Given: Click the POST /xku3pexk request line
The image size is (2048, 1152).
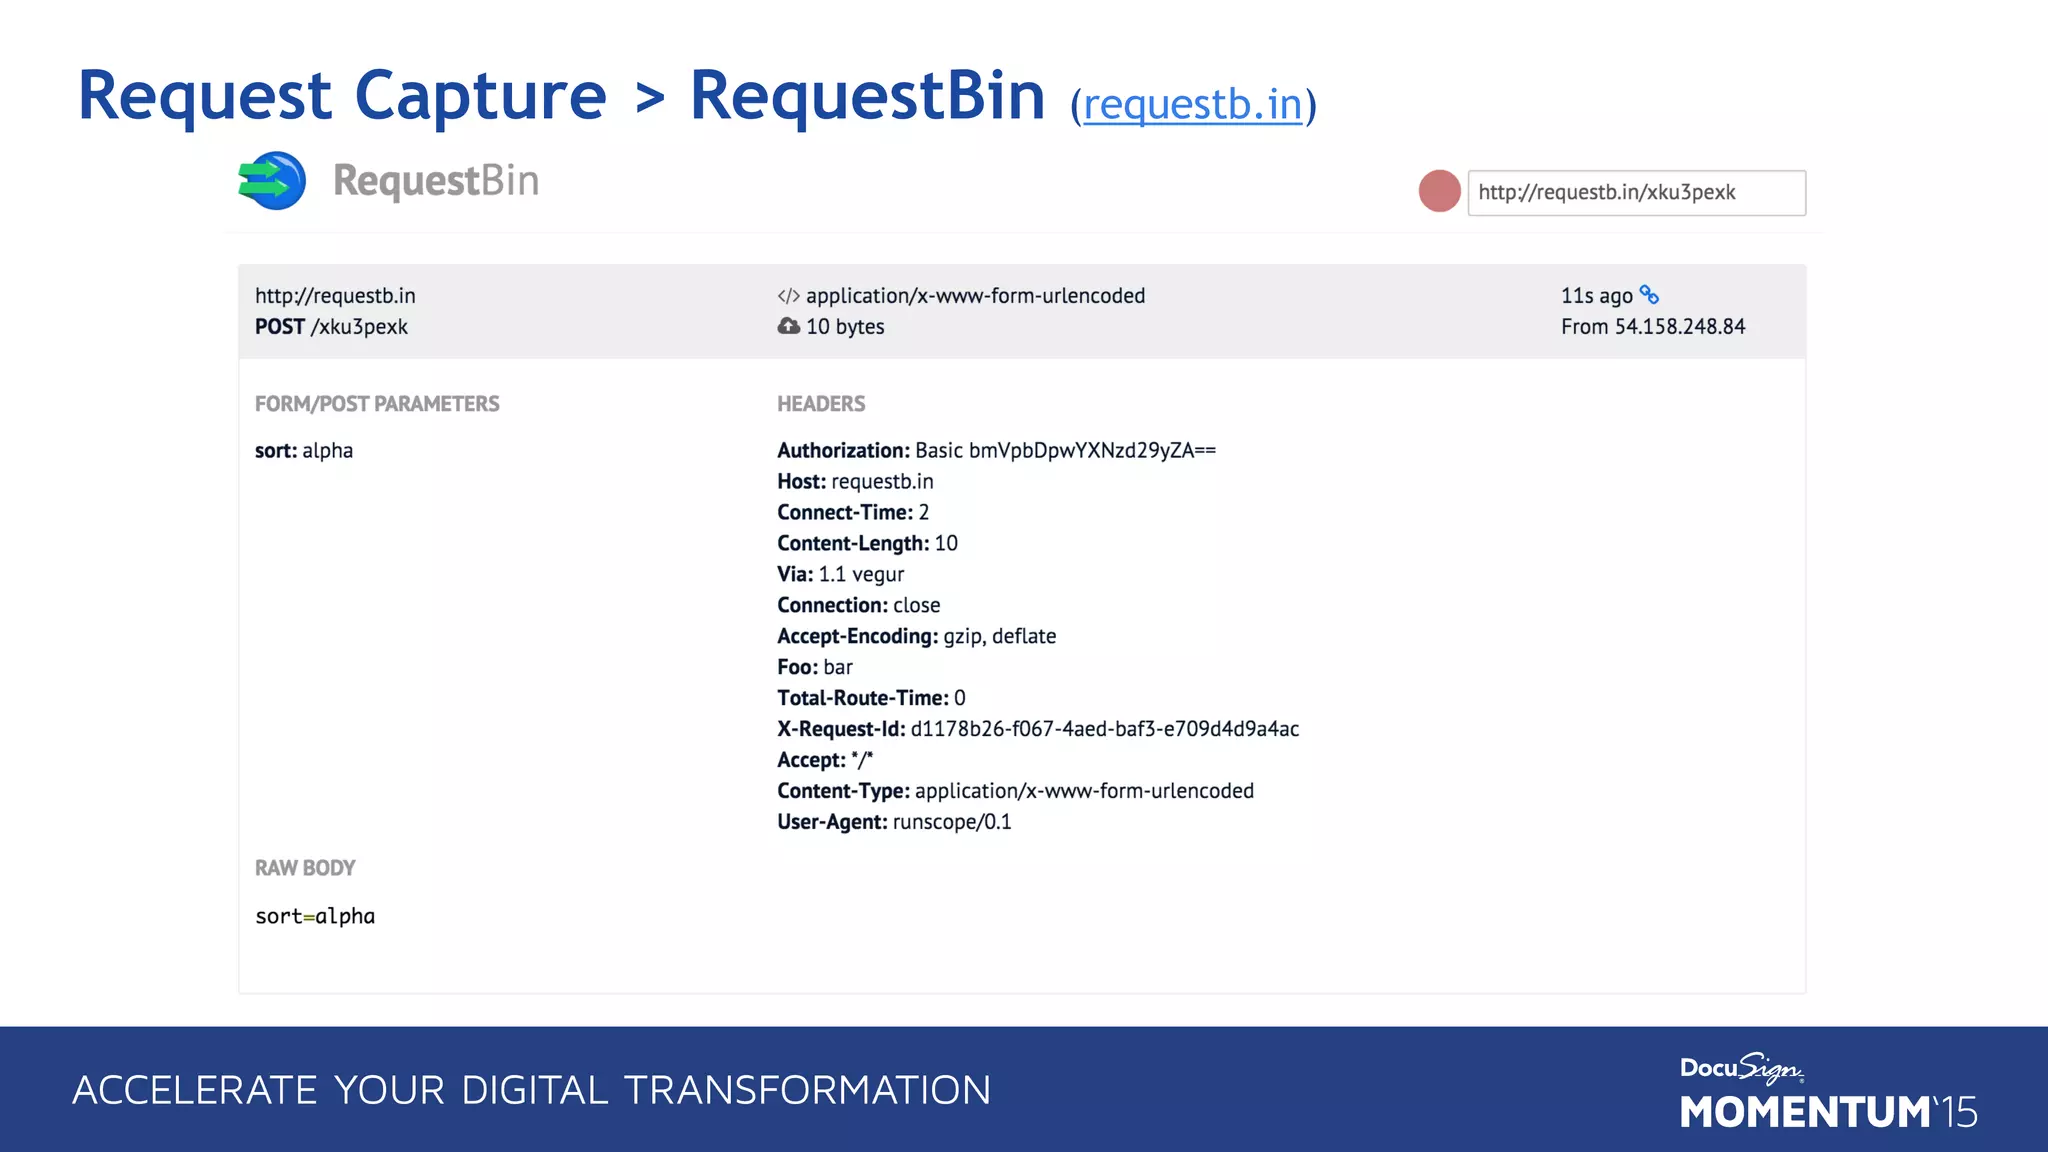Looking at the screenshot, I should [331, 327].
